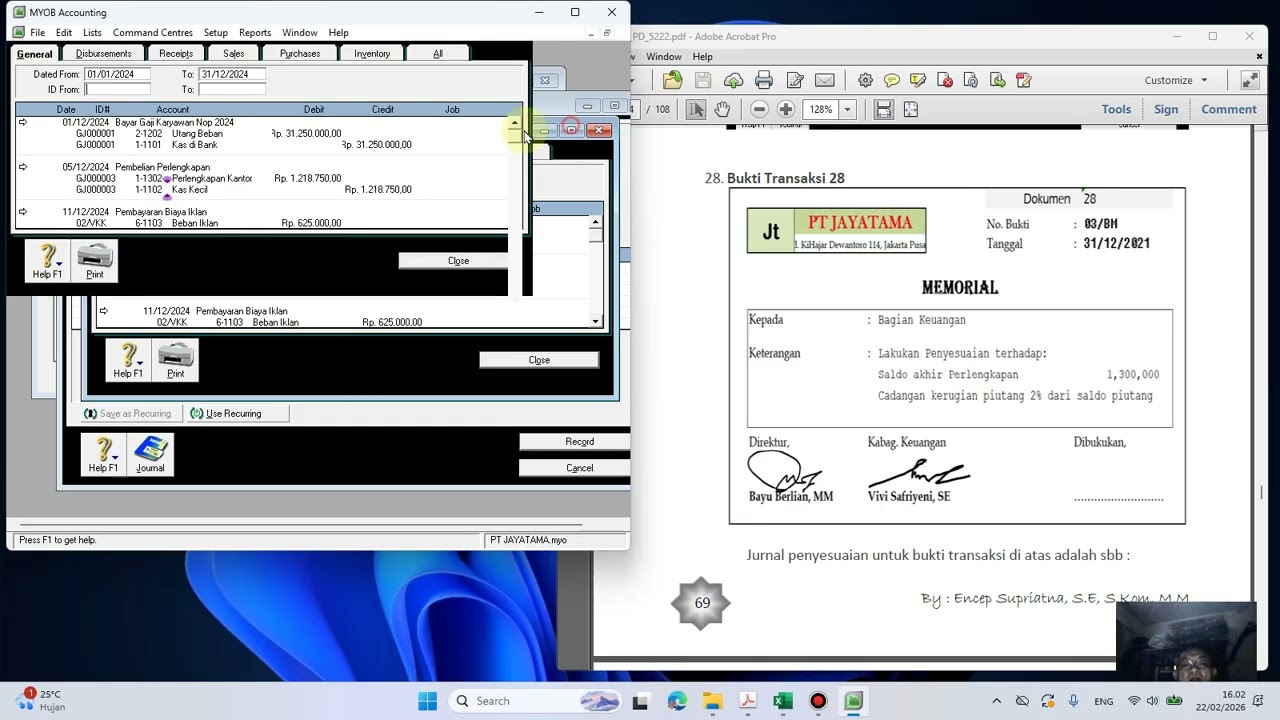Click Print icon in rear Transaction Journal window
1280x720 pixels.
(x=176, y=360)
